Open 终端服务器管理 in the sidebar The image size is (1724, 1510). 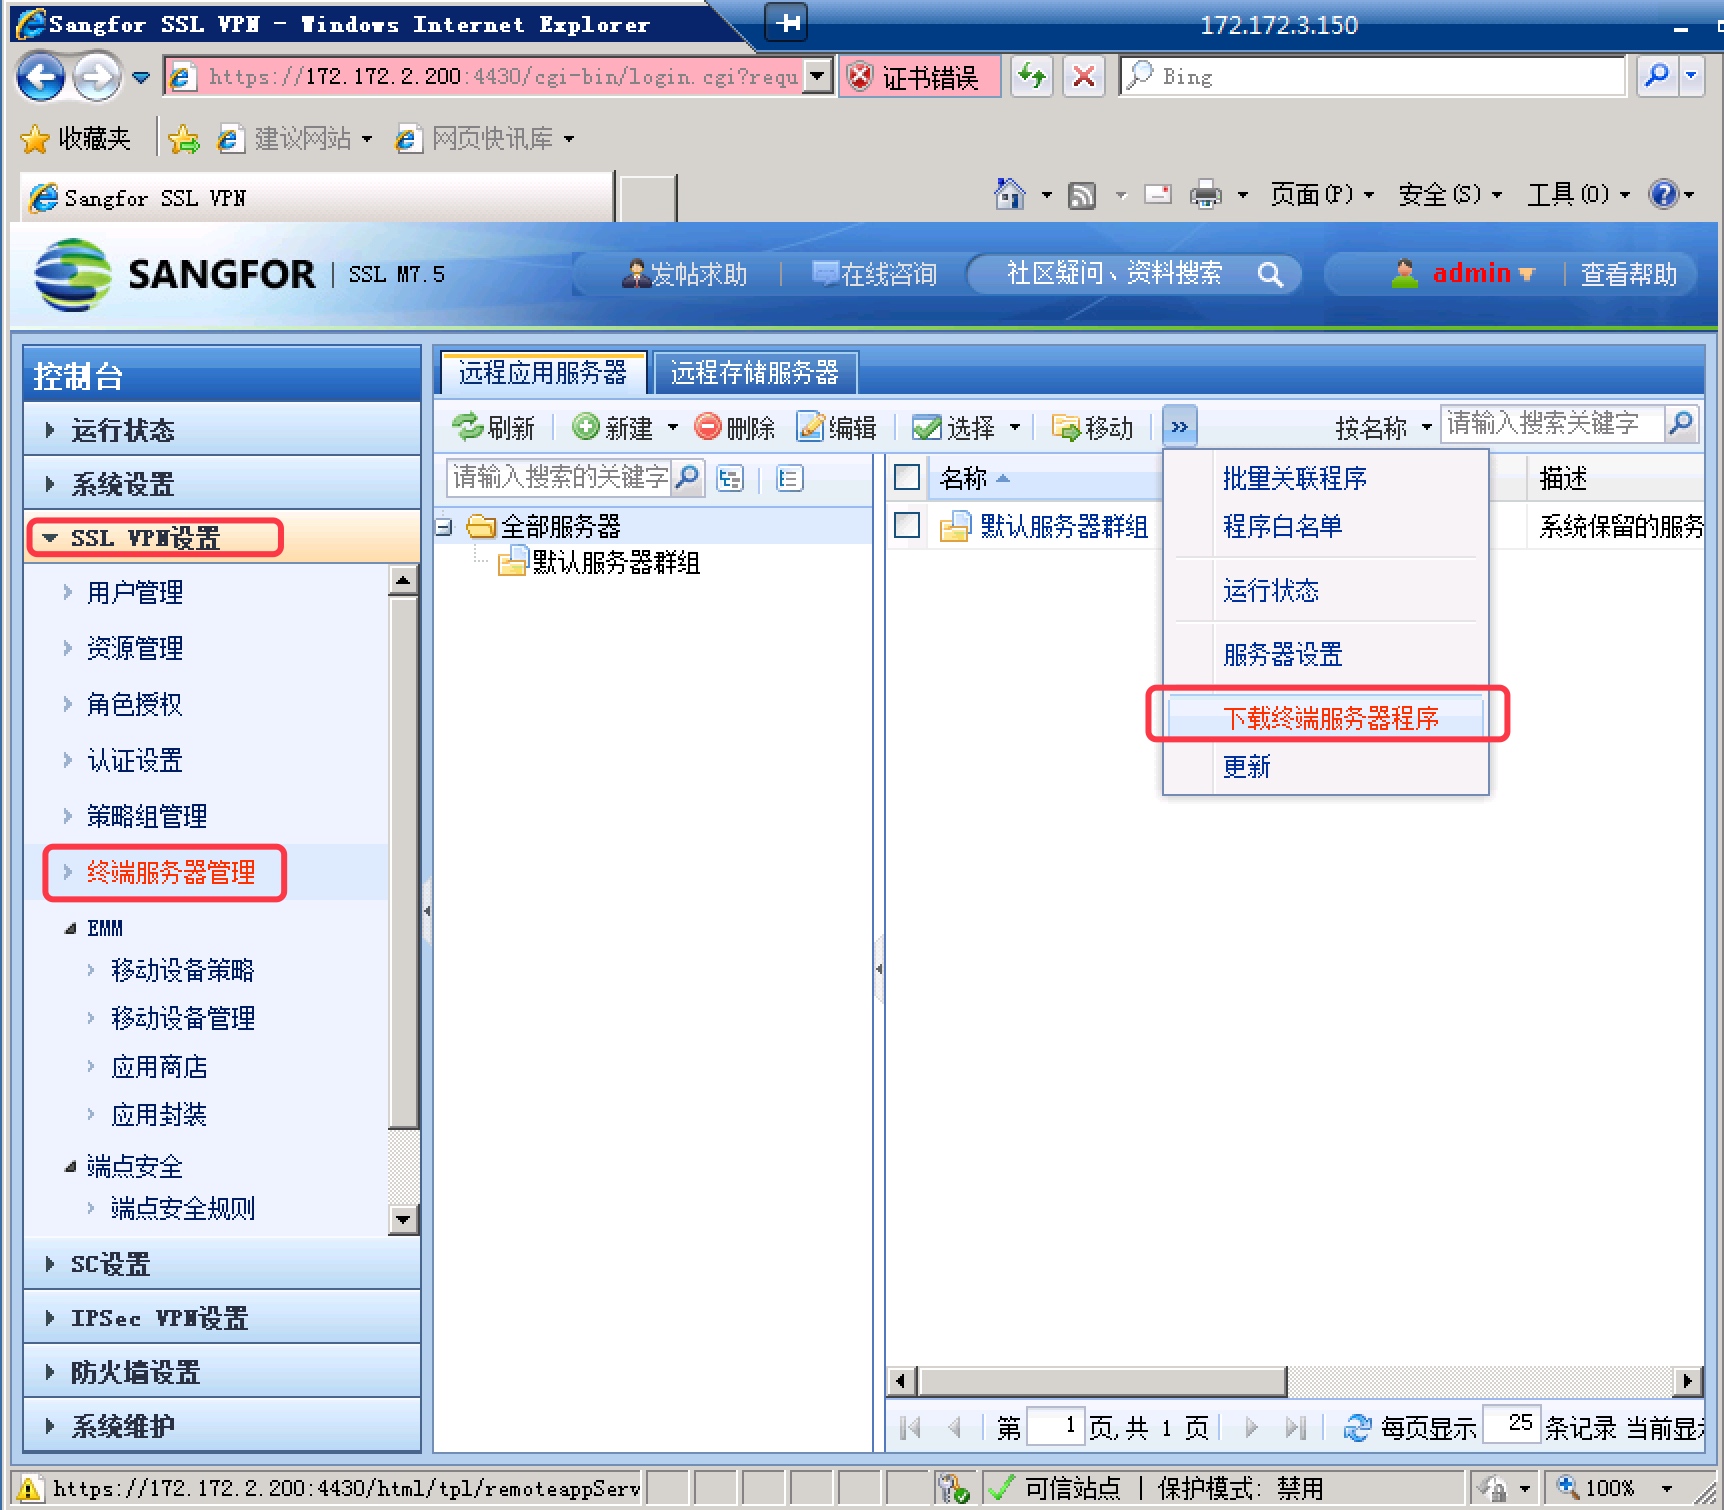(x=171, y=873)
